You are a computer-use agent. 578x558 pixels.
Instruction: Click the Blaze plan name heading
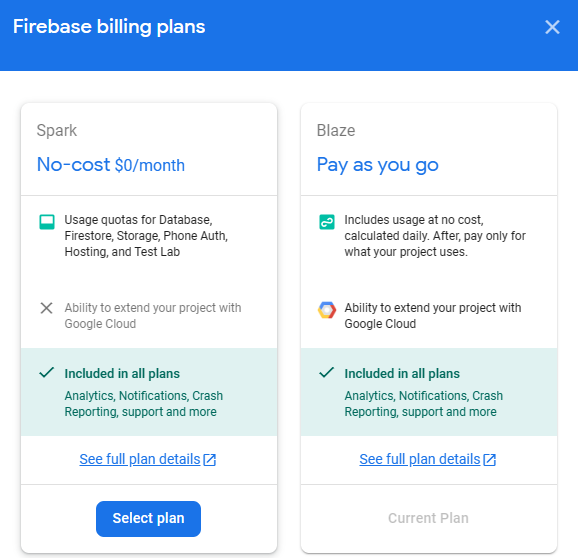coord(336,130)
